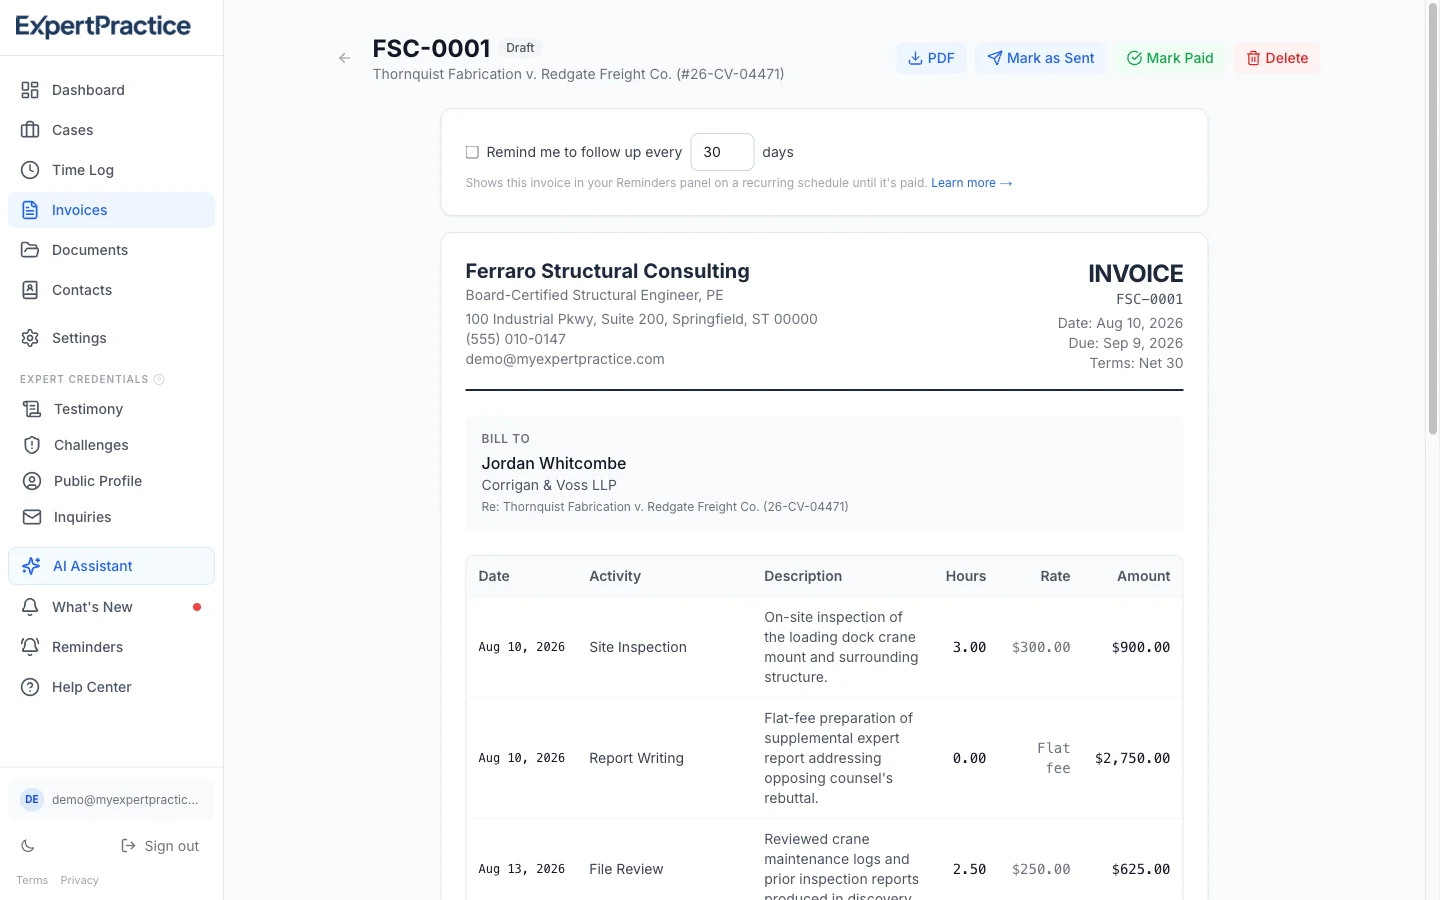Click the Draft status badge
Screen dimensions: 1440x900
[520, 48]
